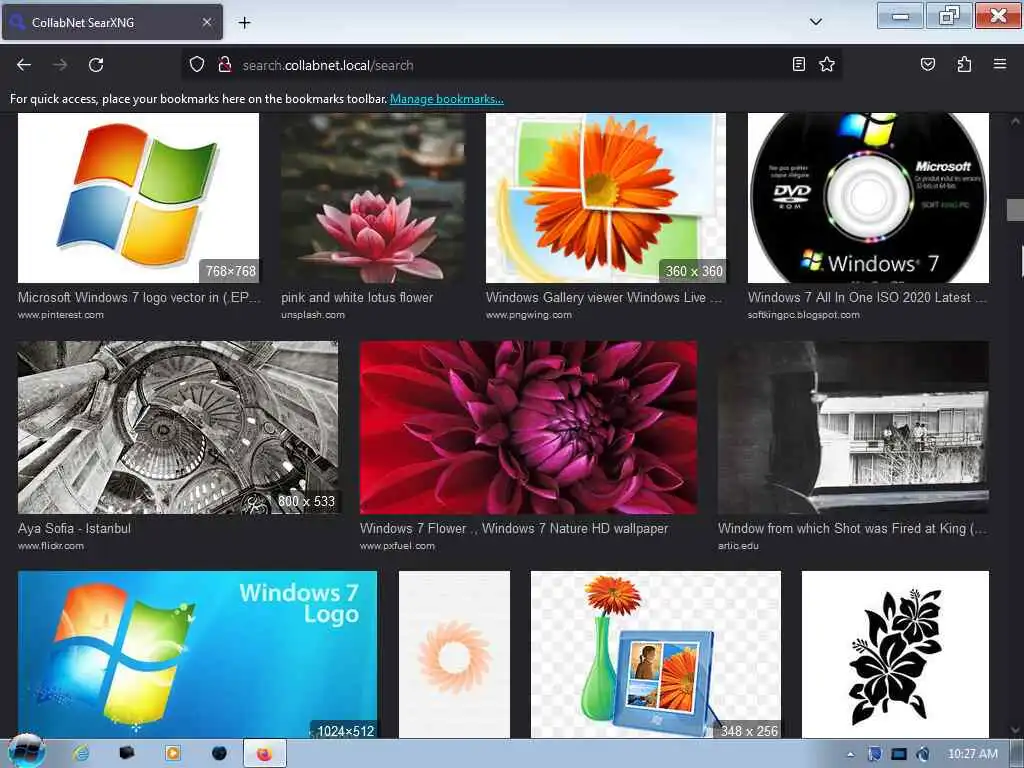
Task: Click the scrollbar down arrow
Action: tap(1016, 729)
